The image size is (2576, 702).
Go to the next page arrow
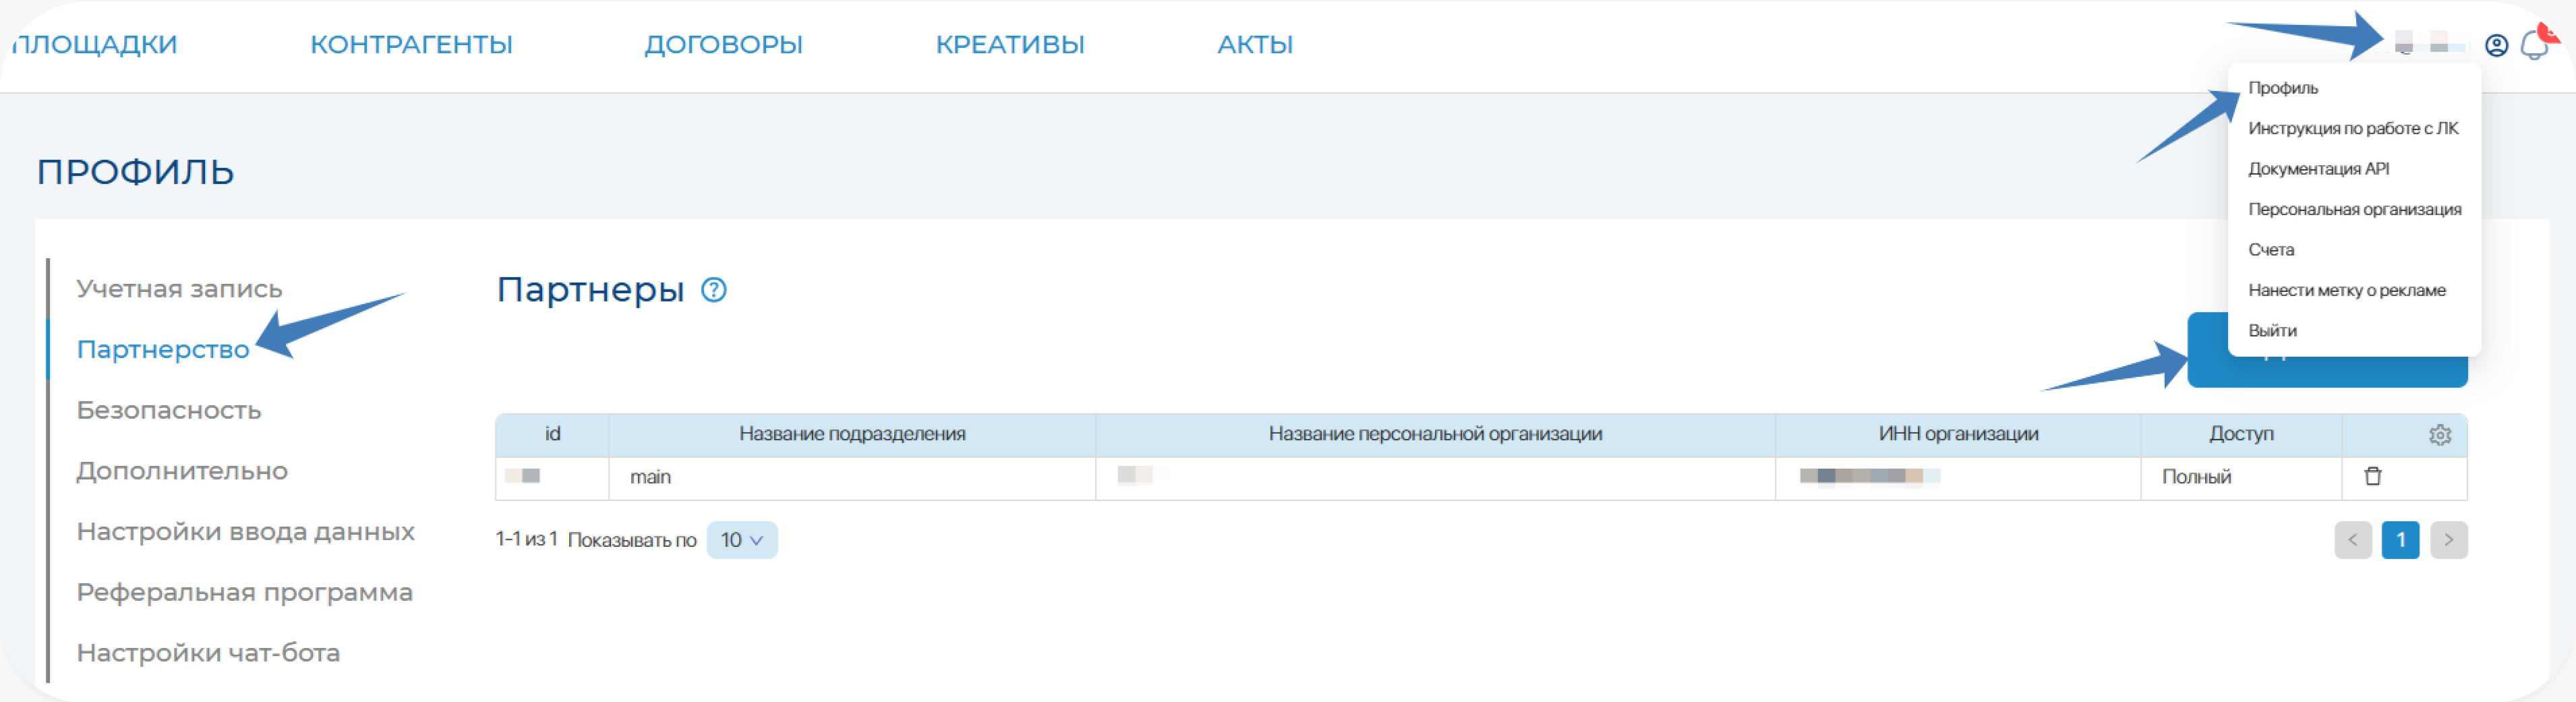(2448, 540)
